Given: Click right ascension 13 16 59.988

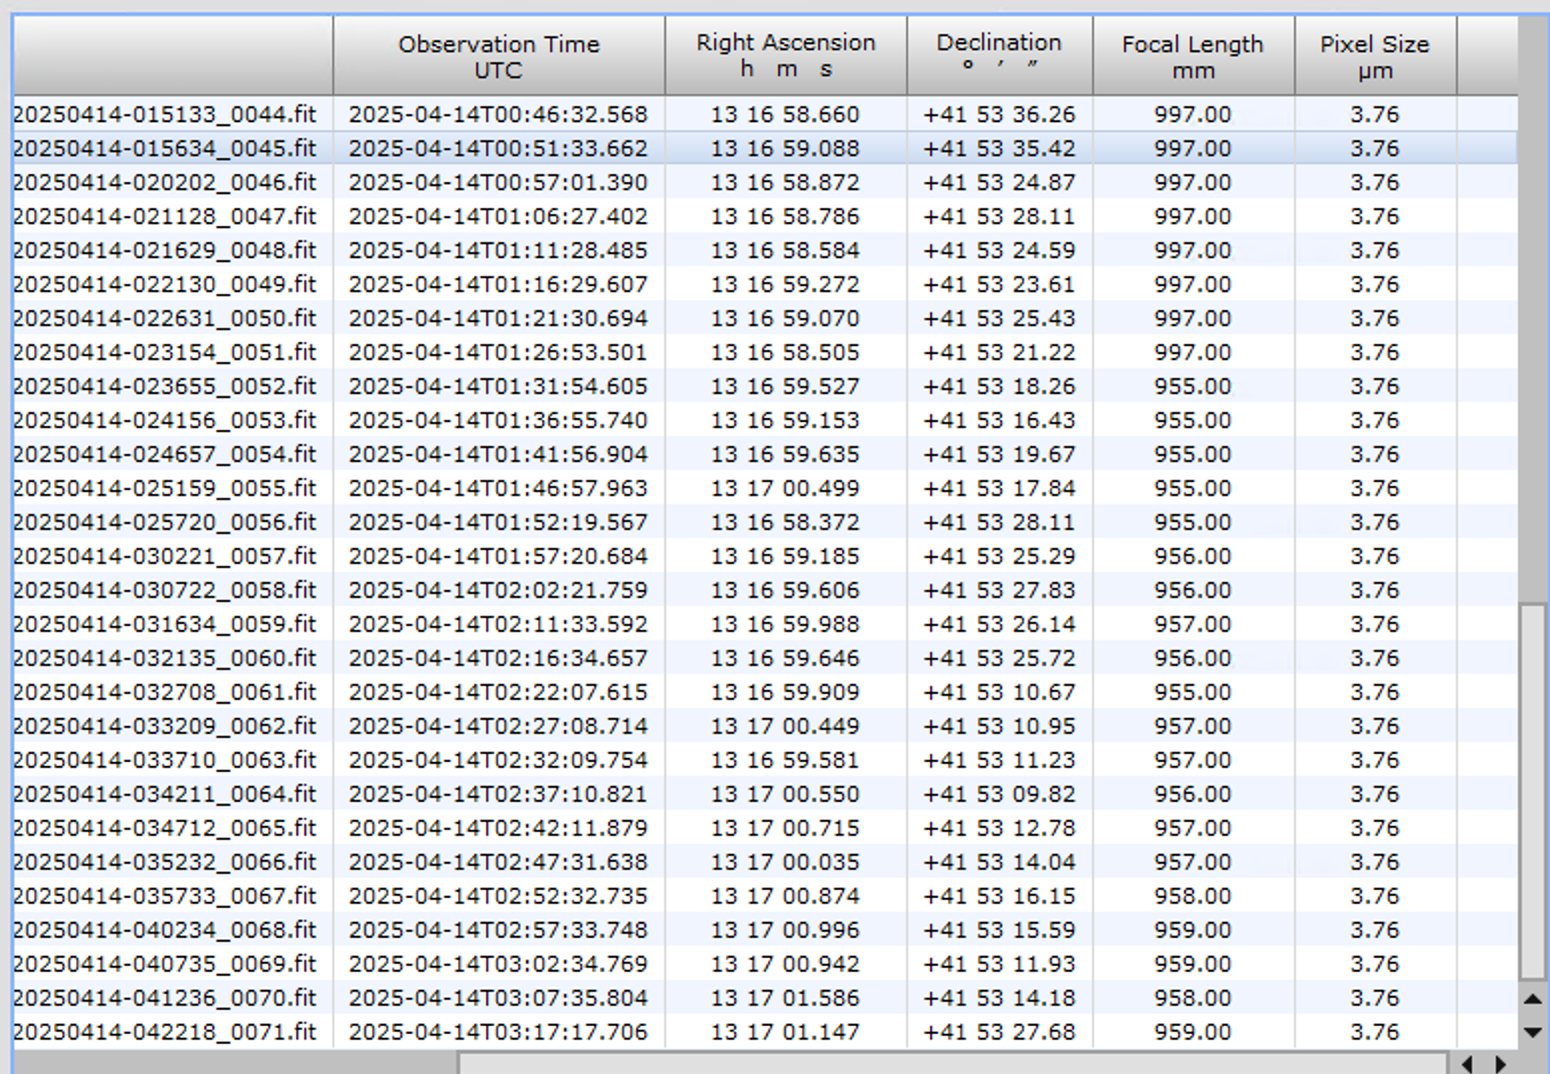Looking at the screenshot, I should tap(785, 624).
